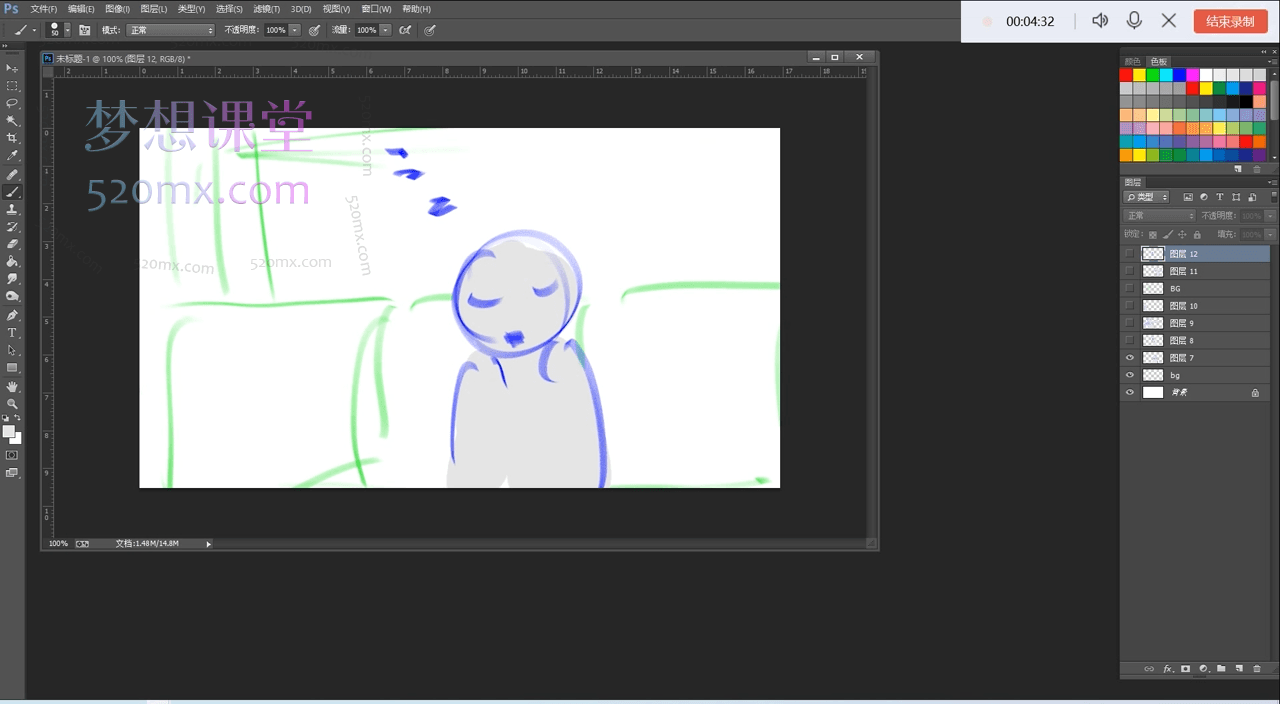Open the 滤镜(T) menu
Viewport: 1280px width, 704px height.
[265, 9]
